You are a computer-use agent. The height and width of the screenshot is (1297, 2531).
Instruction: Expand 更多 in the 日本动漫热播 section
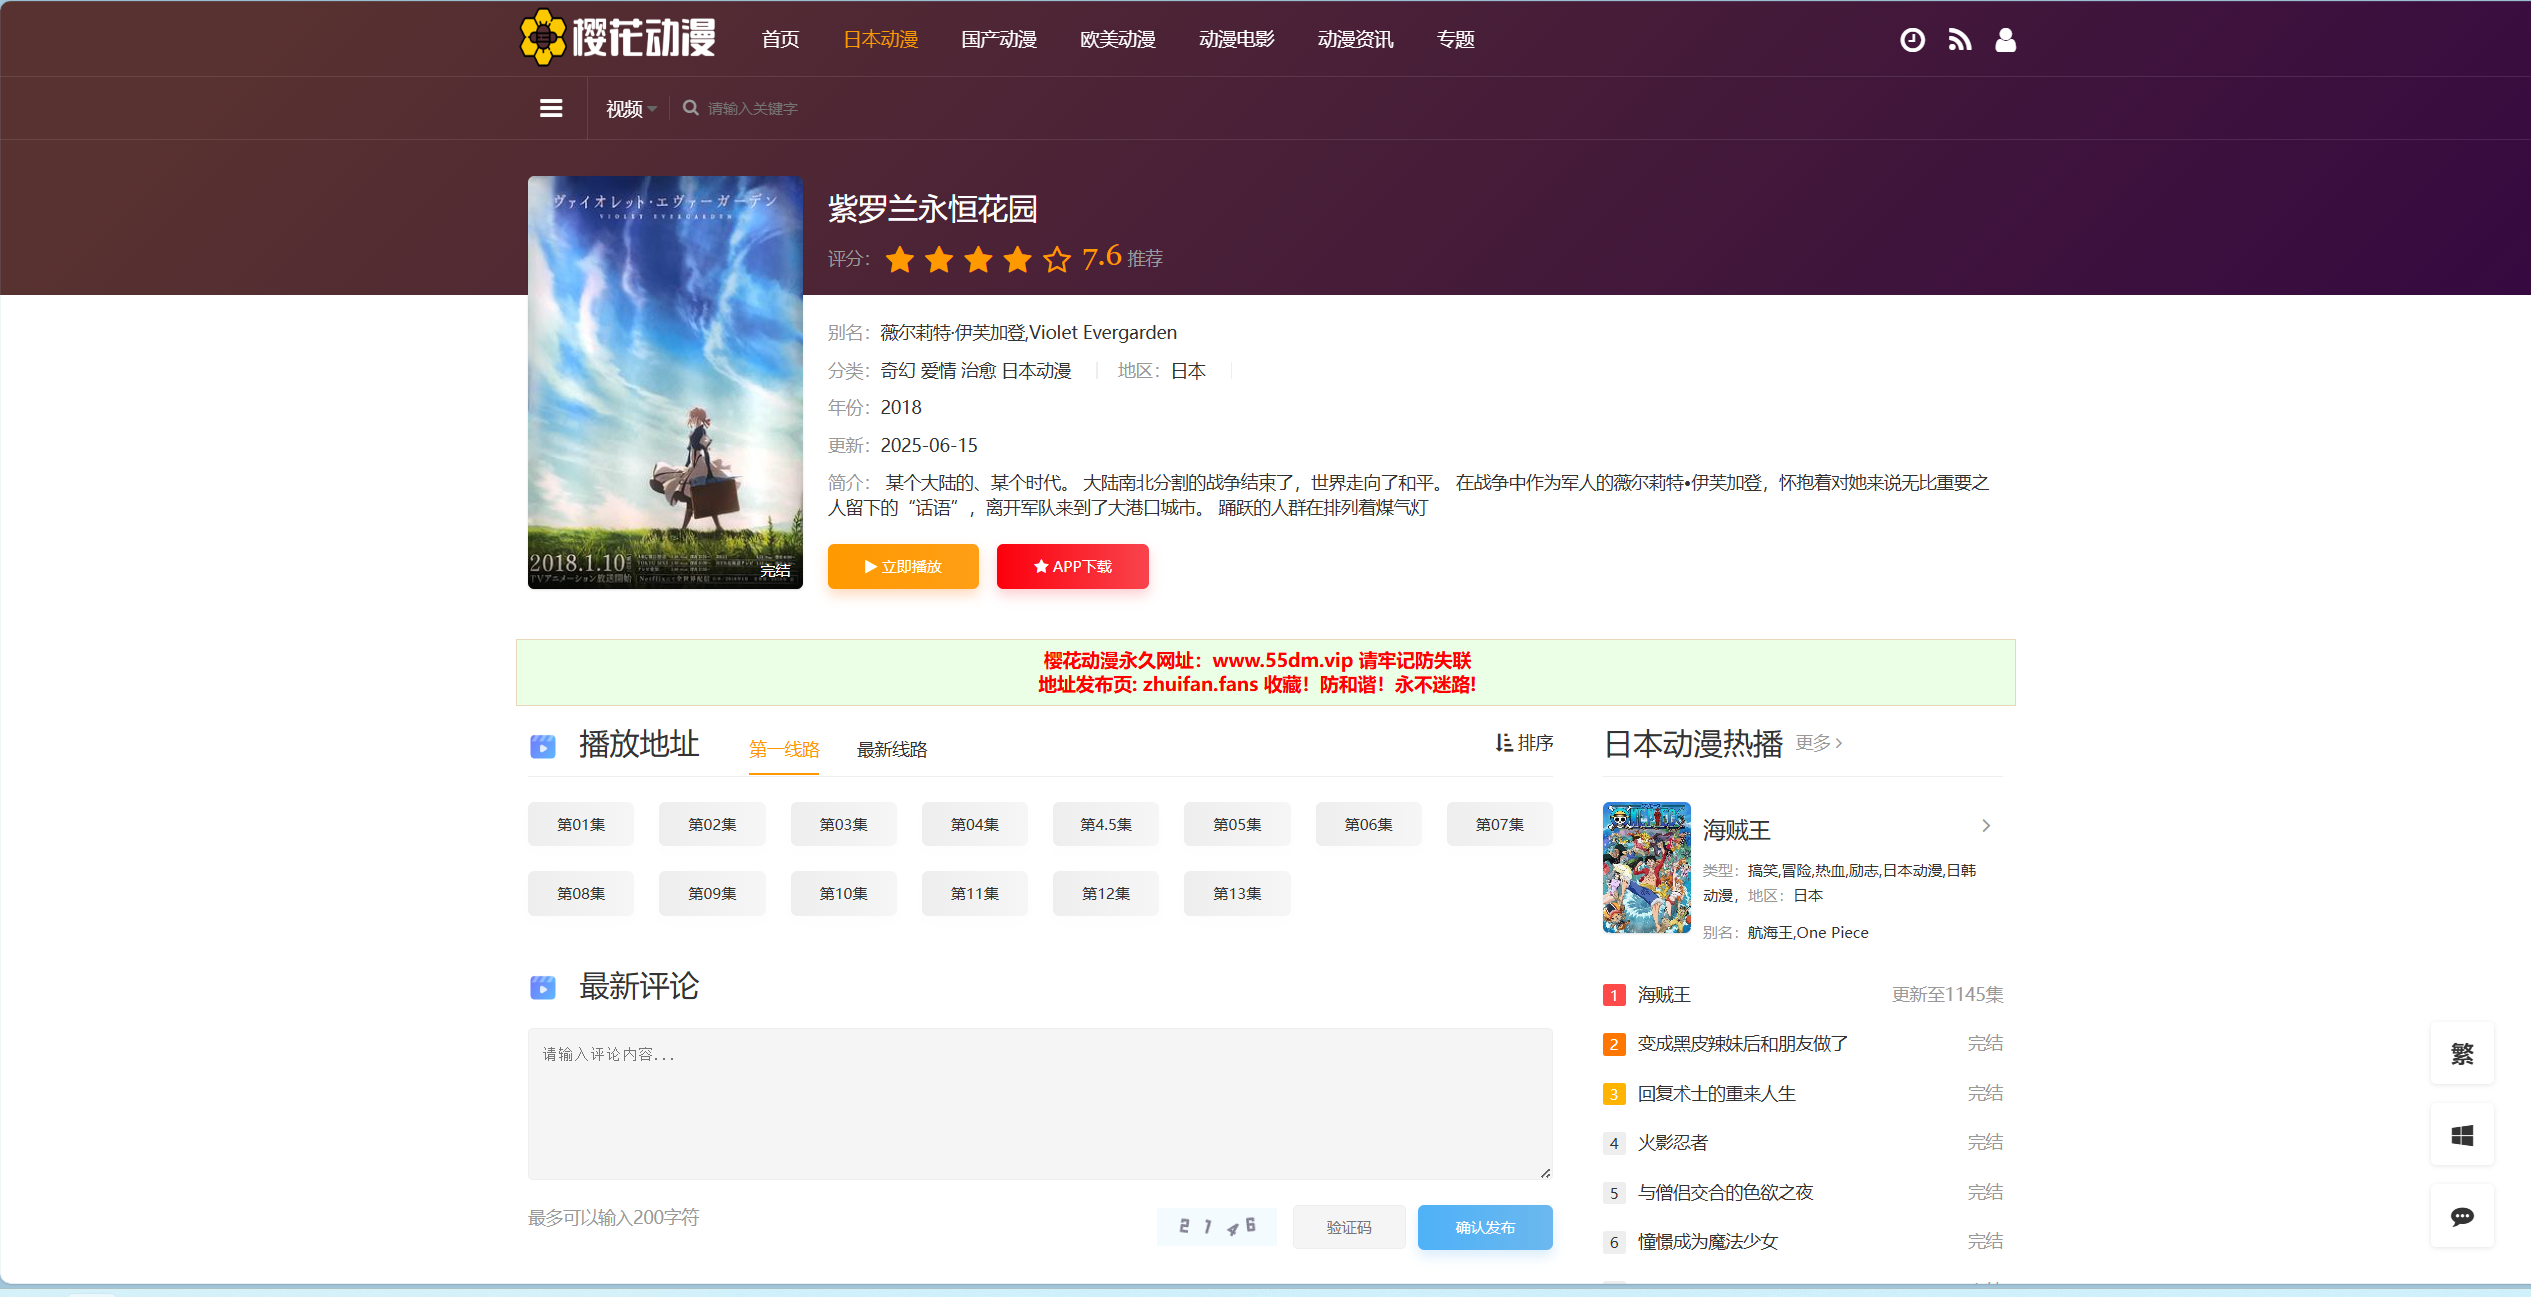tap(1819, 743)
